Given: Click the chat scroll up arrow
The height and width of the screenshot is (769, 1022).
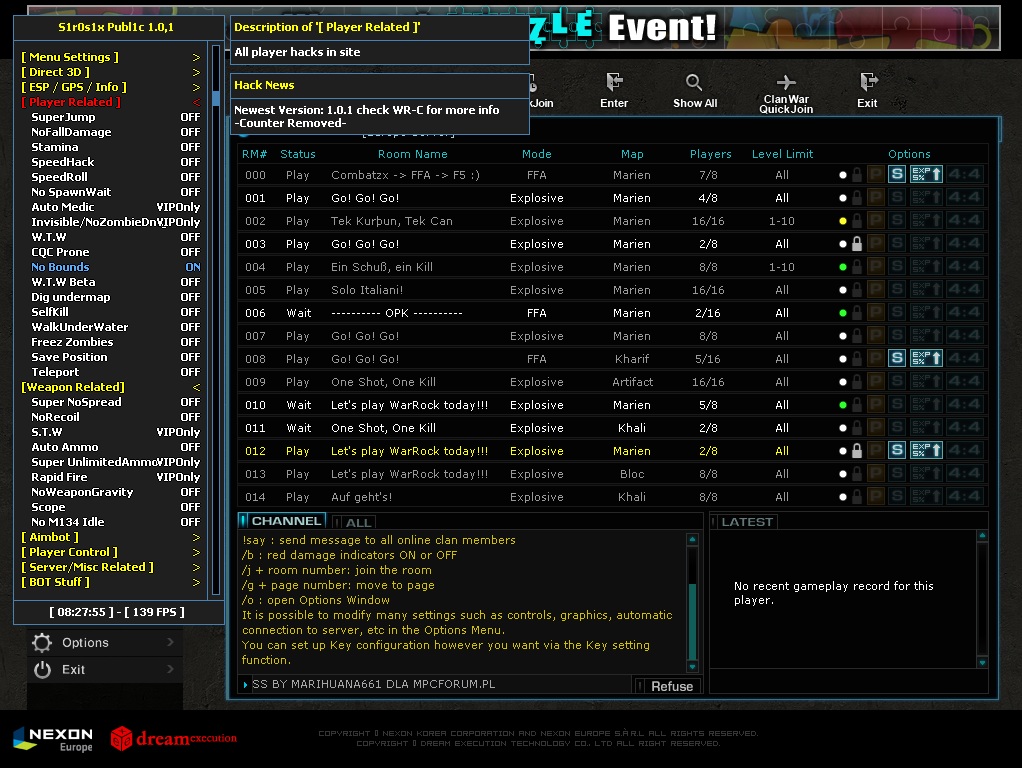Looking at the screenshot, I should click(x=692, y=540).
